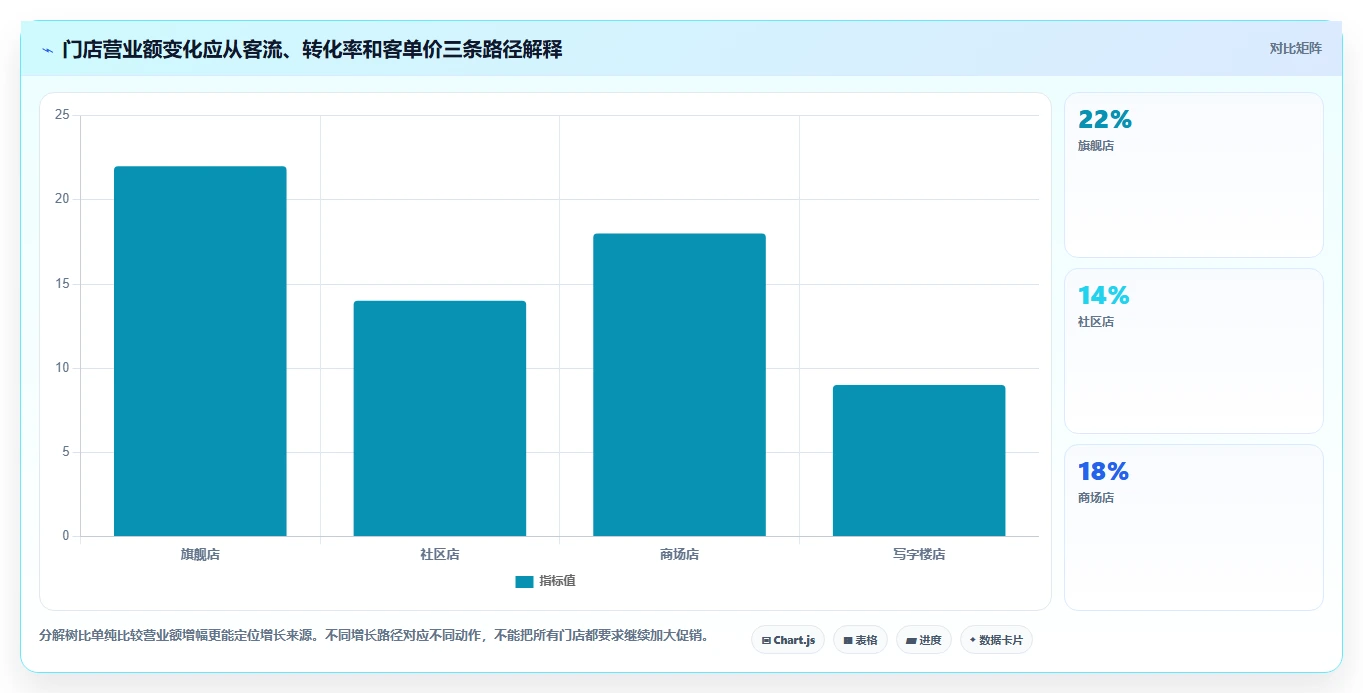This screenshot has width=1363, height=693.
Task: Click the 表格 tag button
Action: [x=860, y=640]
